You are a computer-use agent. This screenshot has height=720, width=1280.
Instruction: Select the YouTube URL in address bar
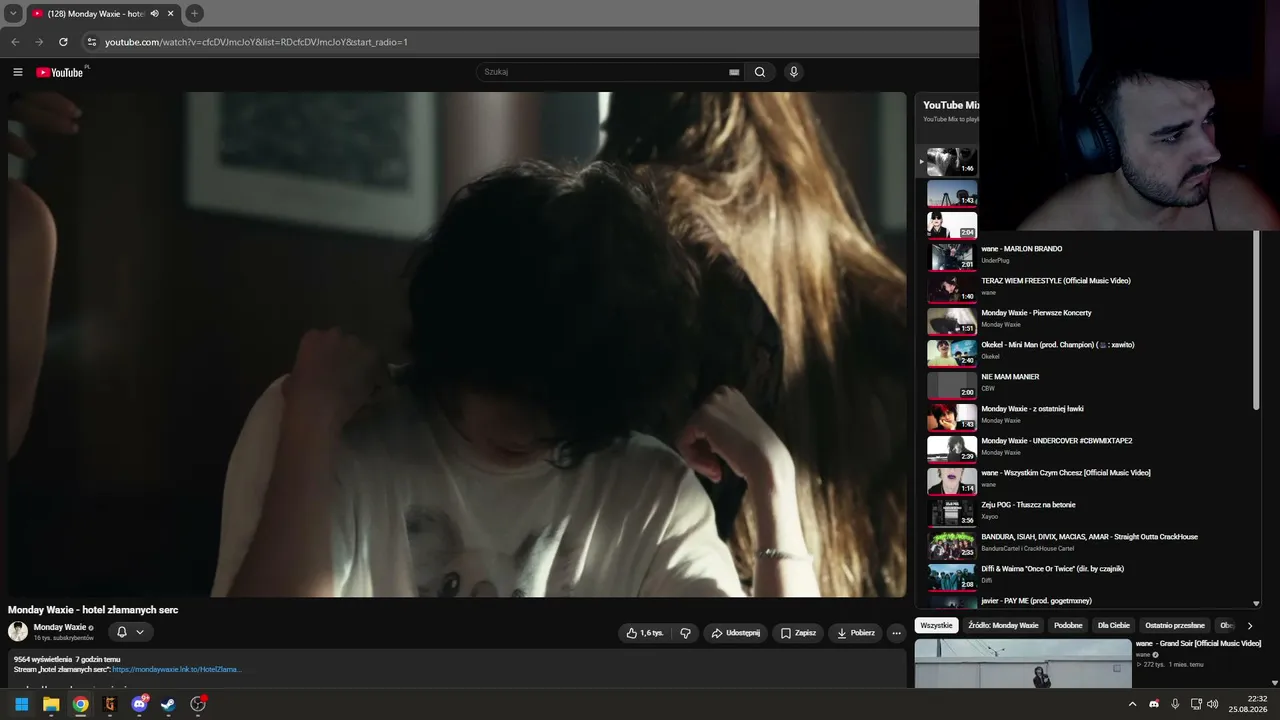[x=256, y=42]
